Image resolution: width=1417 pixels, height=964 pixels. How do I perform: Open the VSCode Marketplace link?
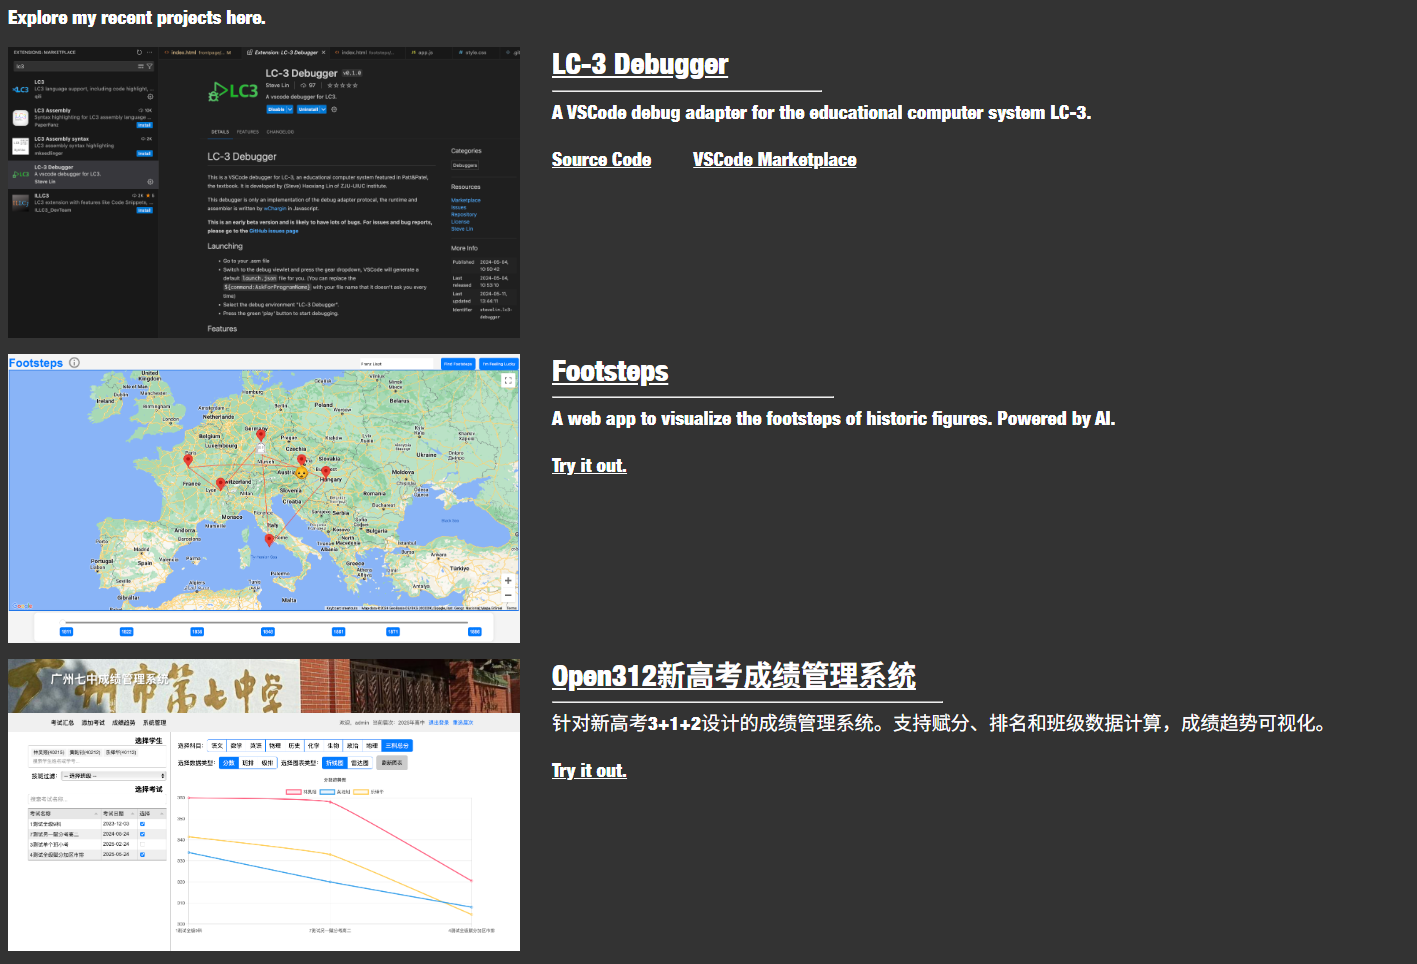click(774, 160)
